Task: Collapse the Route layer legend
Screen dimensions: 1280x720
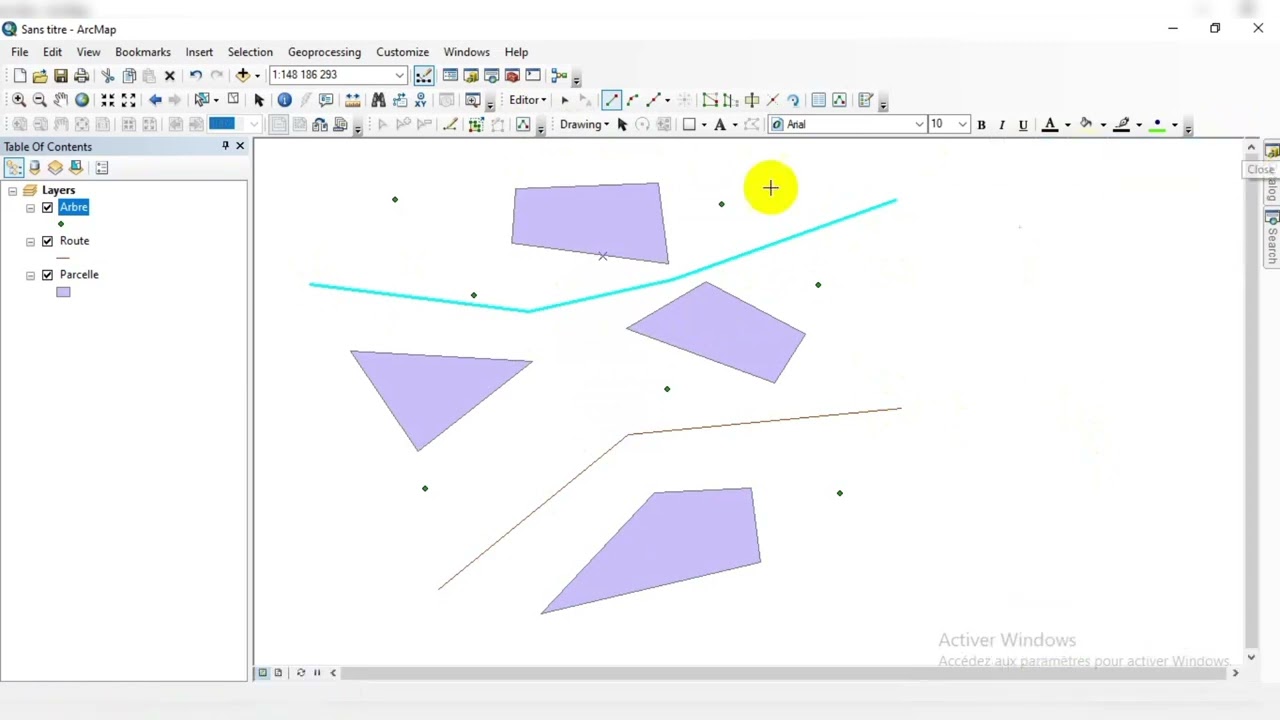Action: click(x=30, y=242)
